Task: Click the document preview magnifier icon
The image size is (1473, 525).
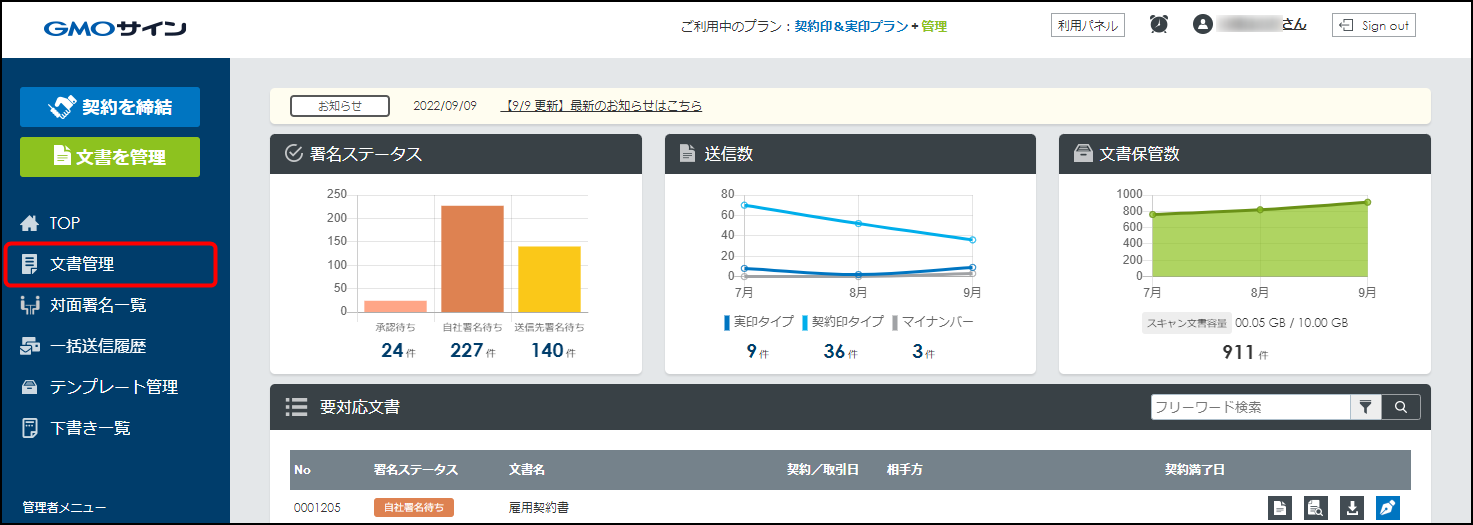Action: point(1316,508)
